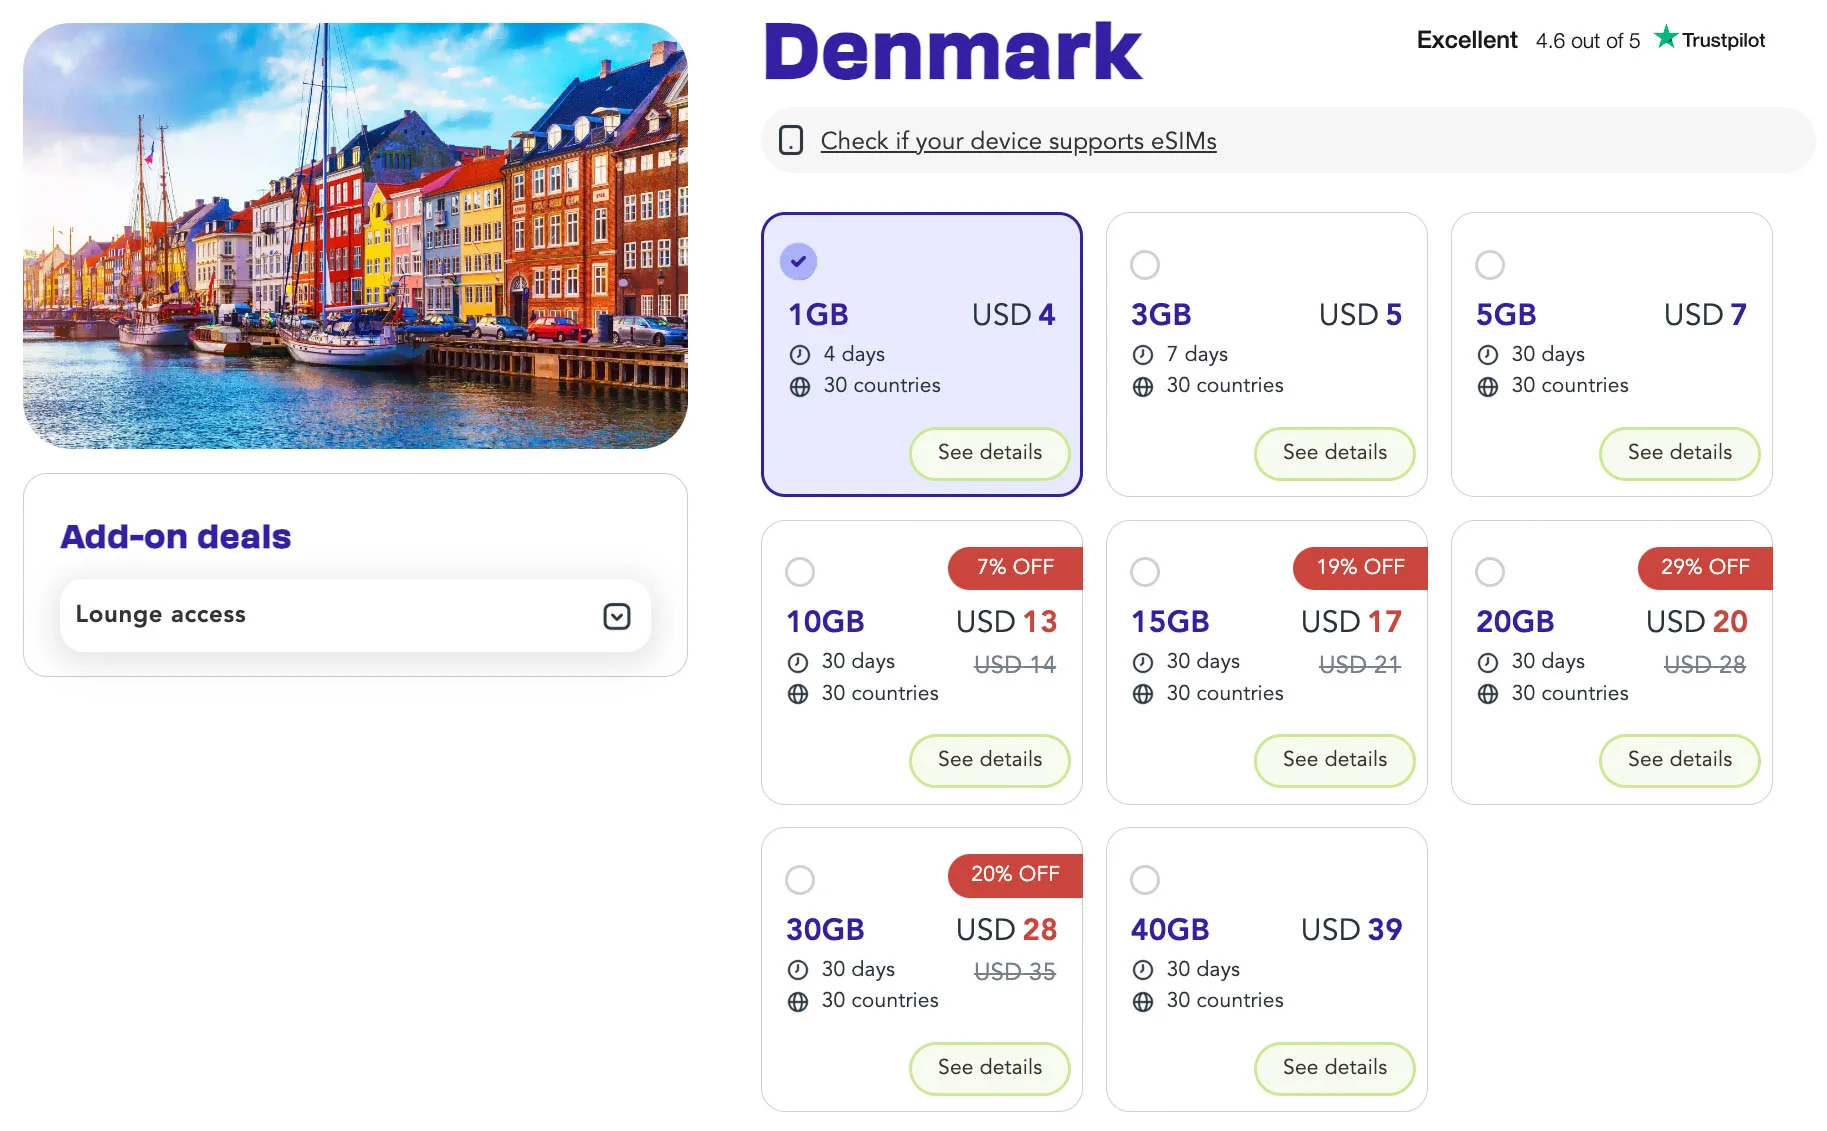The height and width of the screenshot is (1131, 1827).
Task: Select the 10GB plan radio button
Action: tap(799, 572)
